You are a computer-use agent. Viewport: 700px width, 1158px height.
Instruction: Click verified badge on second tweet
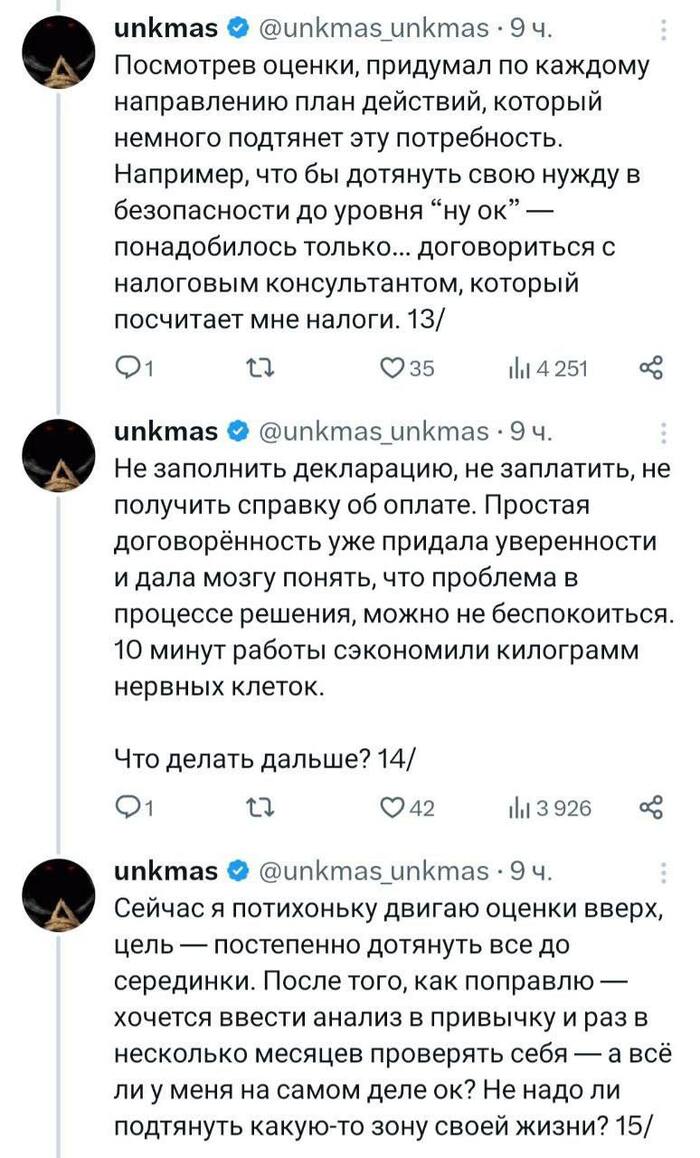tap(238, 432)
